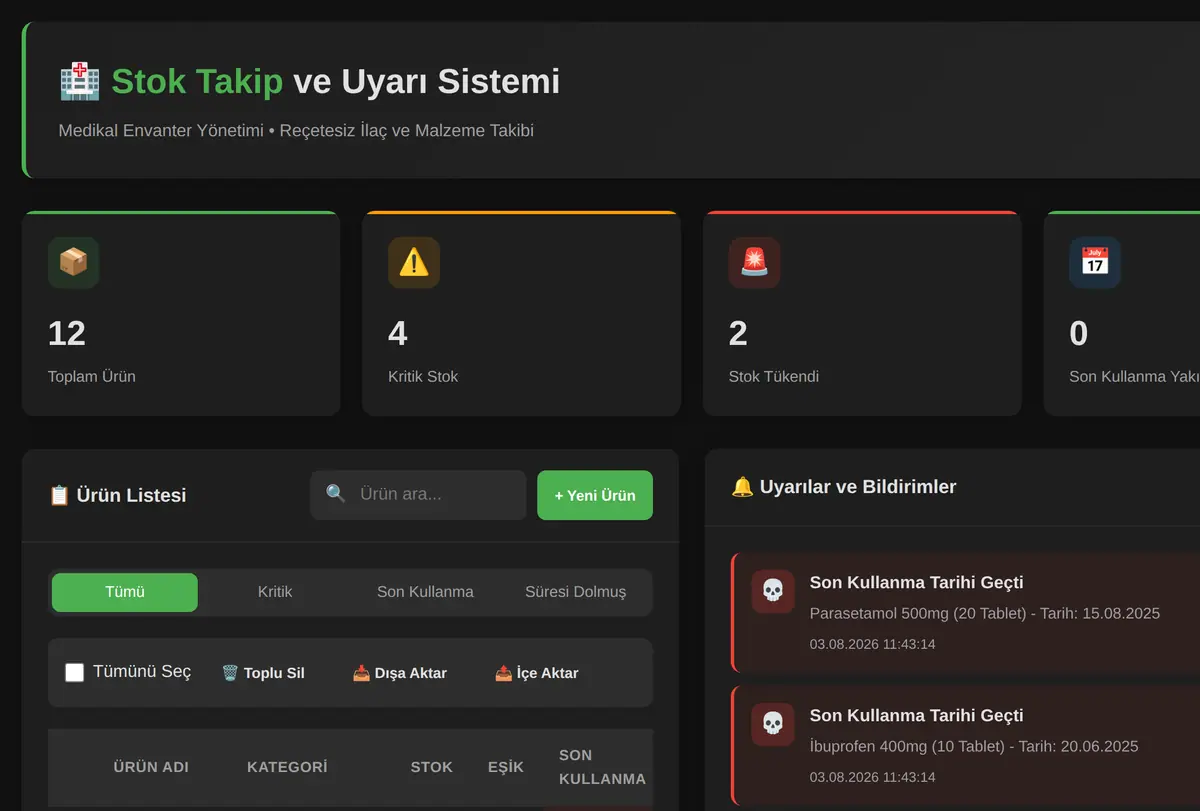Focus the Ürün ara search field
The image size is (1200, 811).
(x=418, y=495)
